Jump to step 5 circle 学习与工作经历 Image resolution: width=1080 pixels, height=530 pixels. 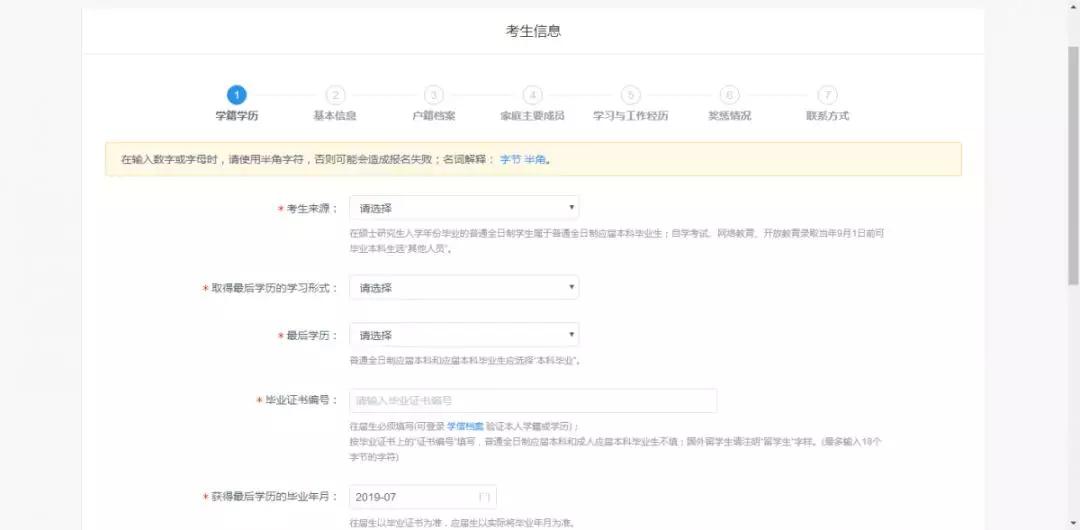click(630, 95)
